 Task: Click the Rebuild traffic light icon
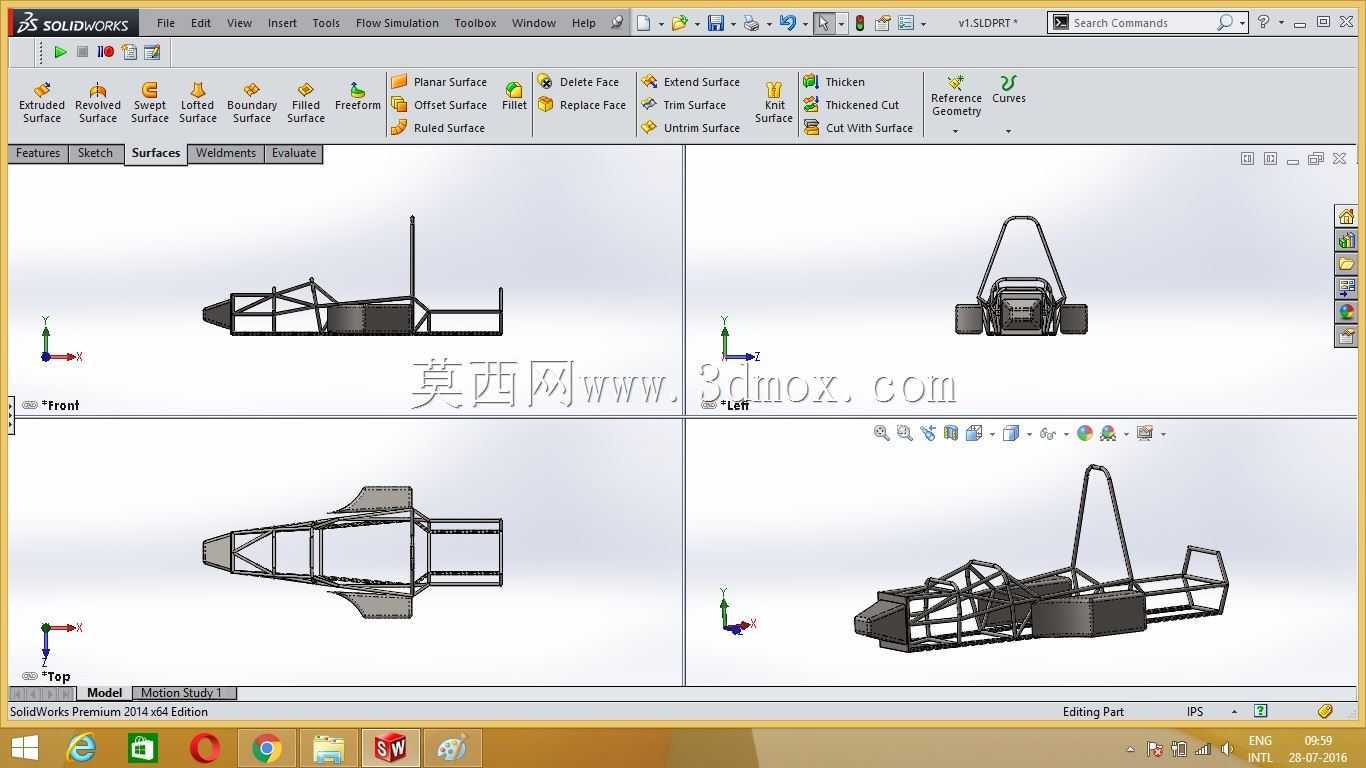click(x=859, y=22)
